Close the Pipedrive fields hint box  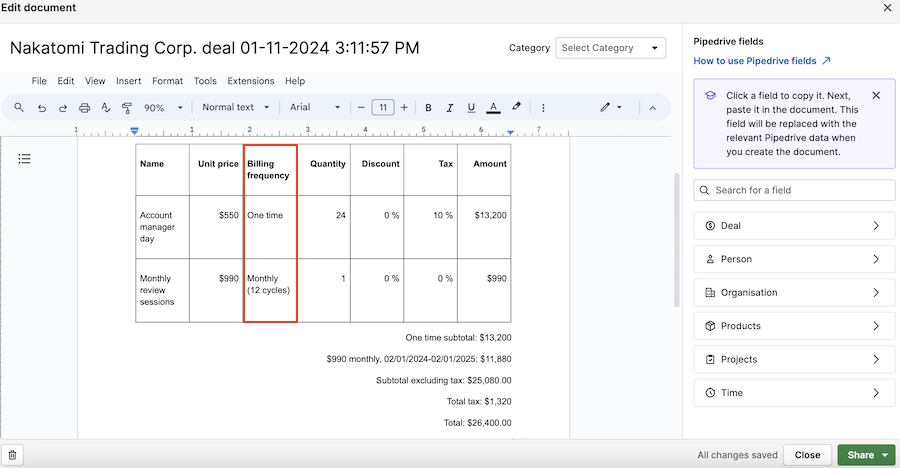(876, 95)
